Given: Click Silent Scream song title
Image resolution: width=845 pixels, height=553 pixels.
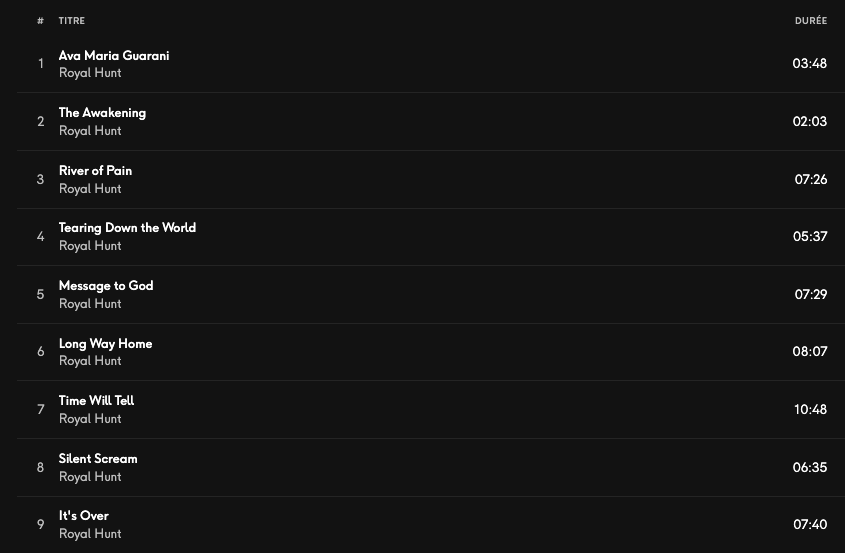Looking at the screenshot, I should pos(98,459).
